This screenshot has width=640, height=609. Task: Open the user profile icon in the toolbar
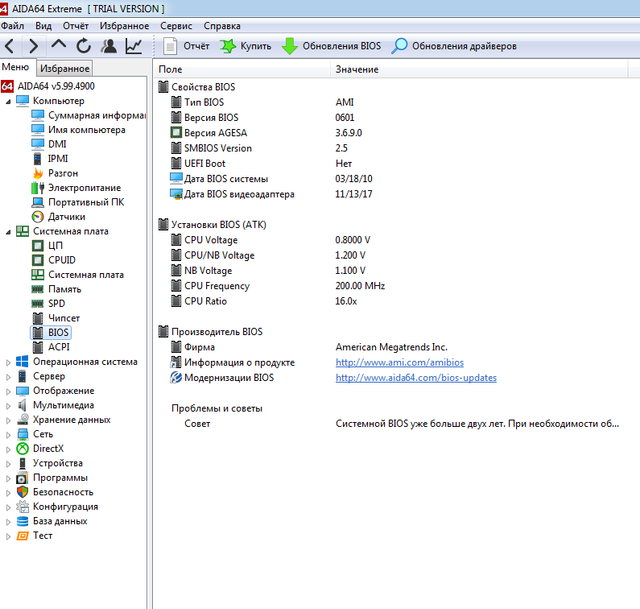tap(109, 46)
